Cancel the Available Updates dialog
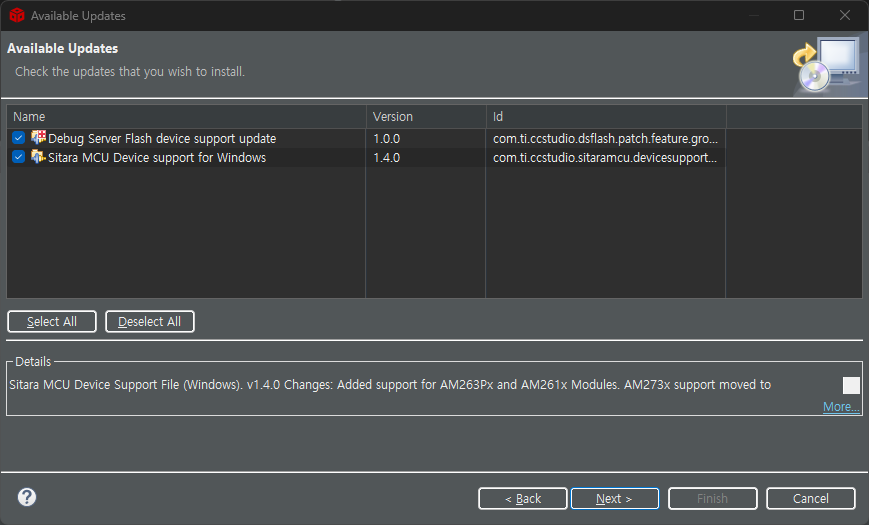 tap(811, 498)
